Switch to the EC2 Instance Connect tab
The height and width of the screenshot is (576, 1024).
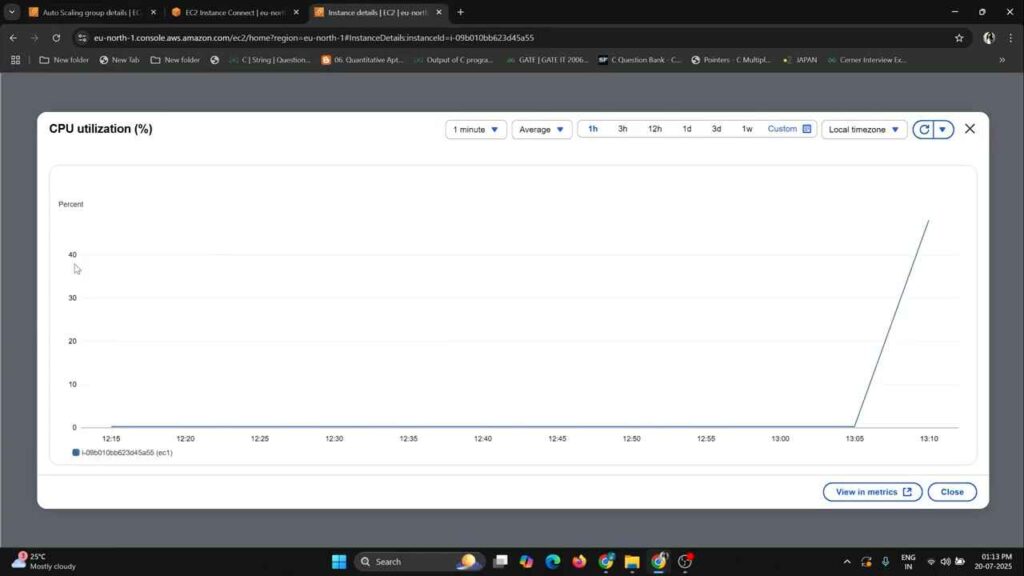click(x=234, y=12)
